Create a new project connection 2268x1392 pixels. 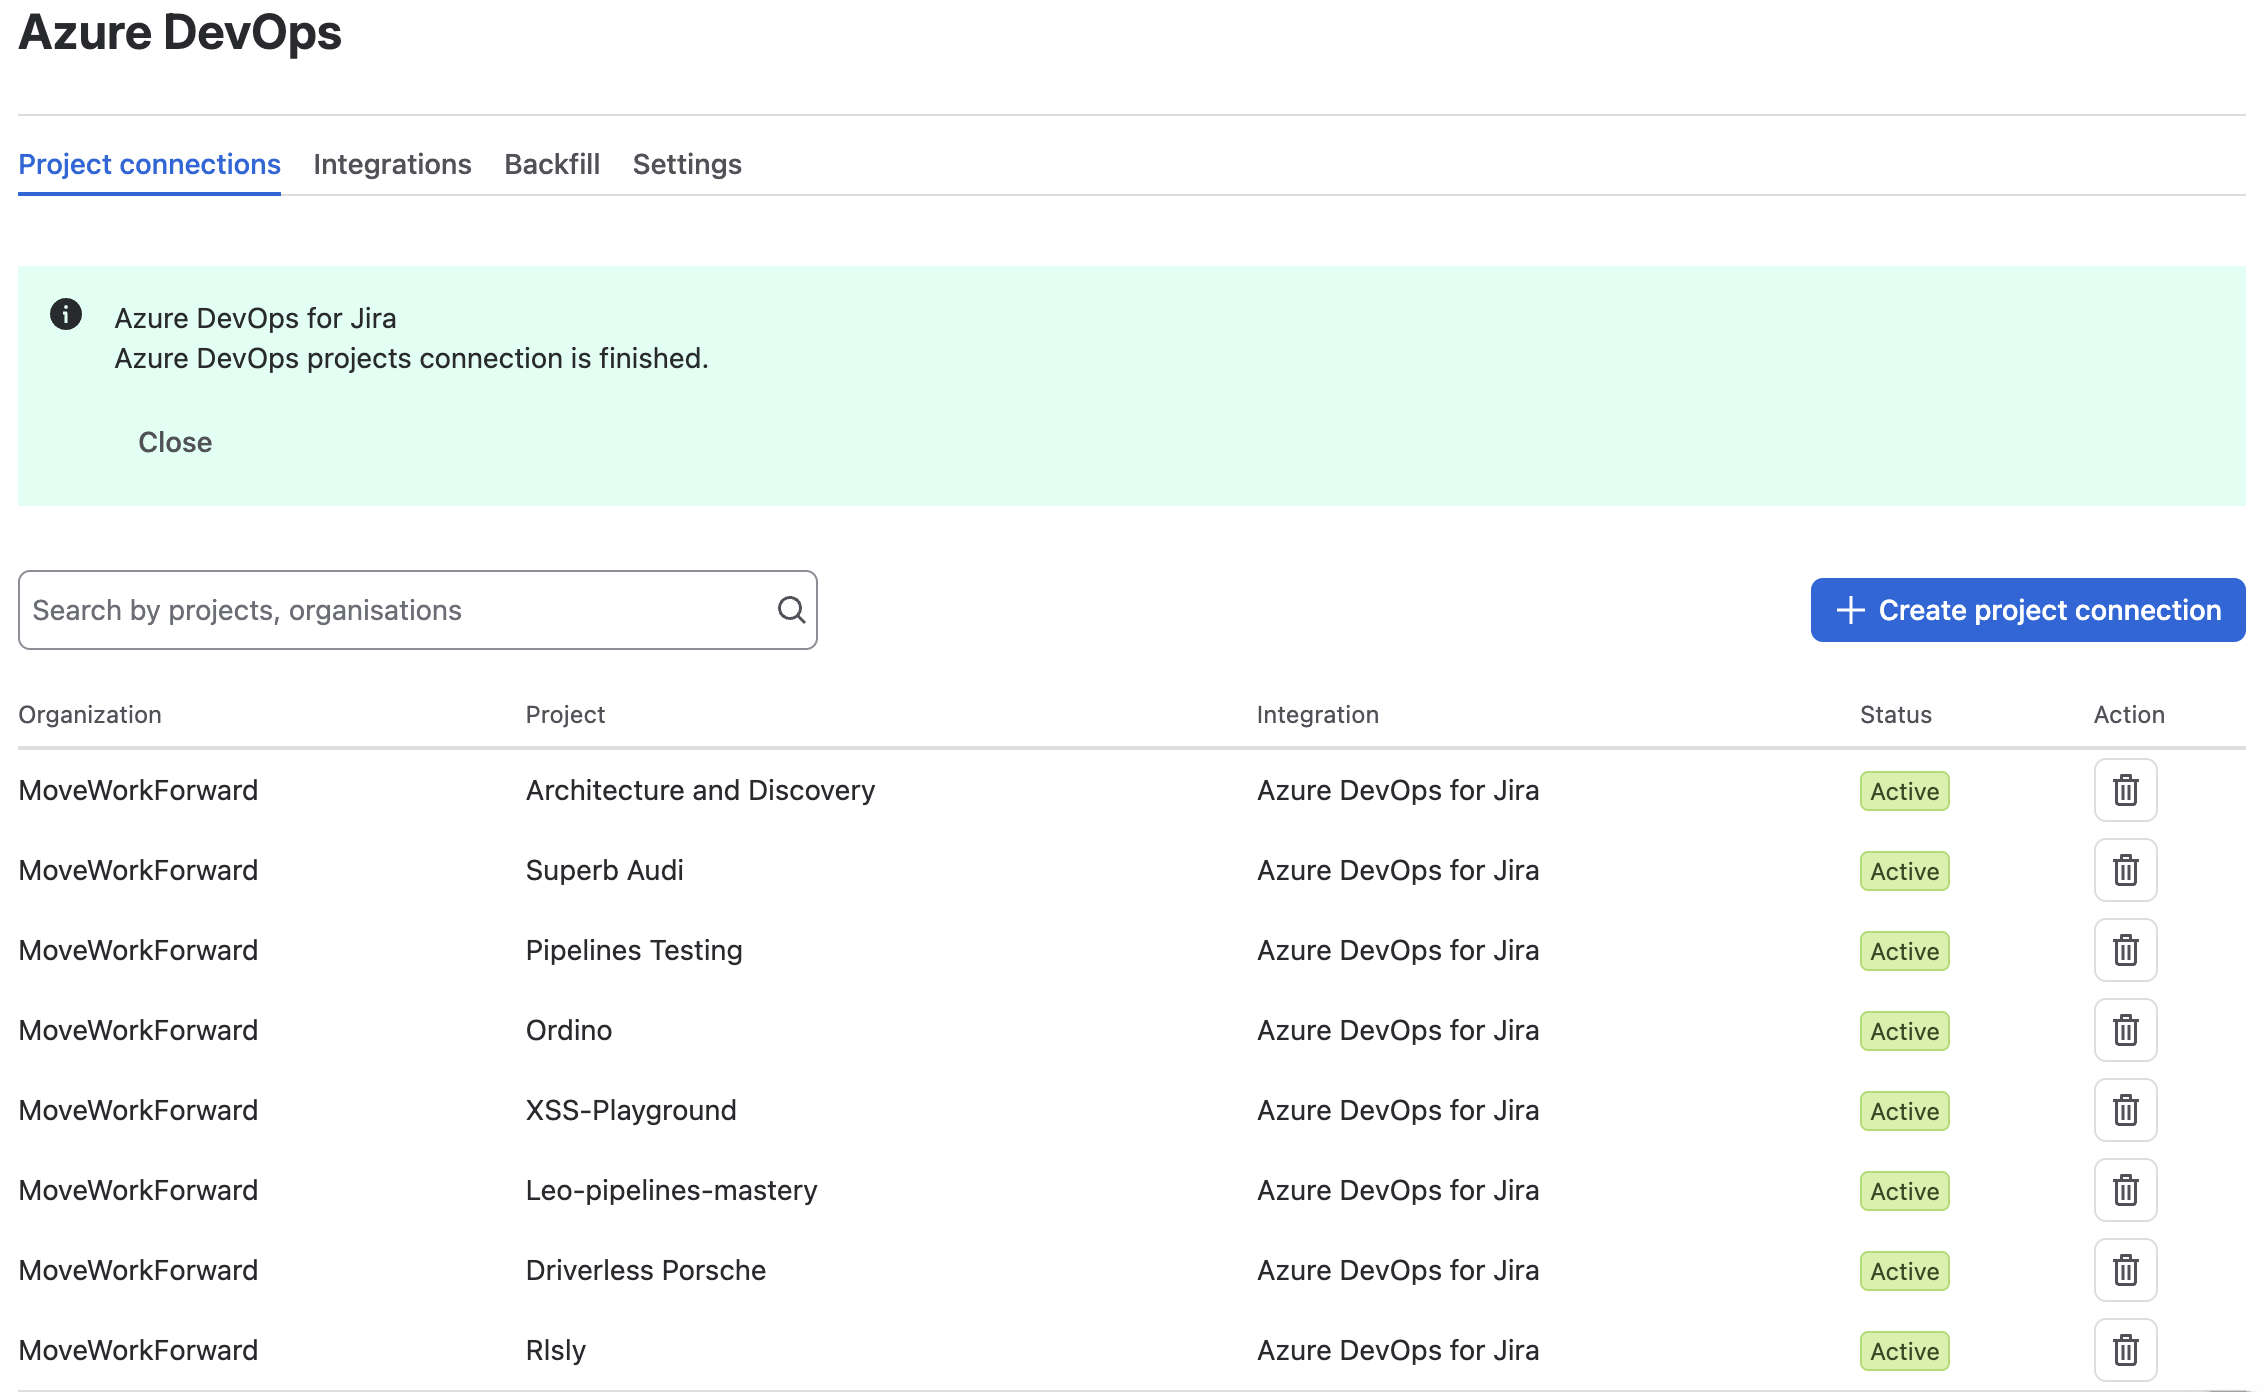(x=2028, y=610)
